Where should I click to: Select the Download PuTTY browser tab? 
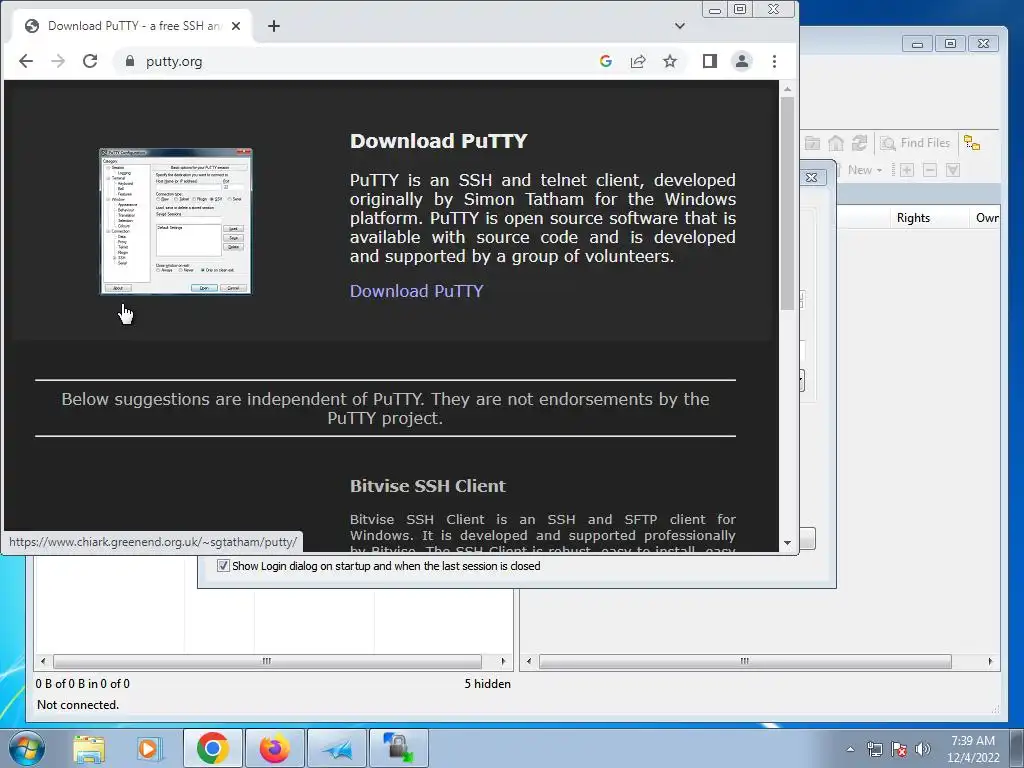[133, 26]
